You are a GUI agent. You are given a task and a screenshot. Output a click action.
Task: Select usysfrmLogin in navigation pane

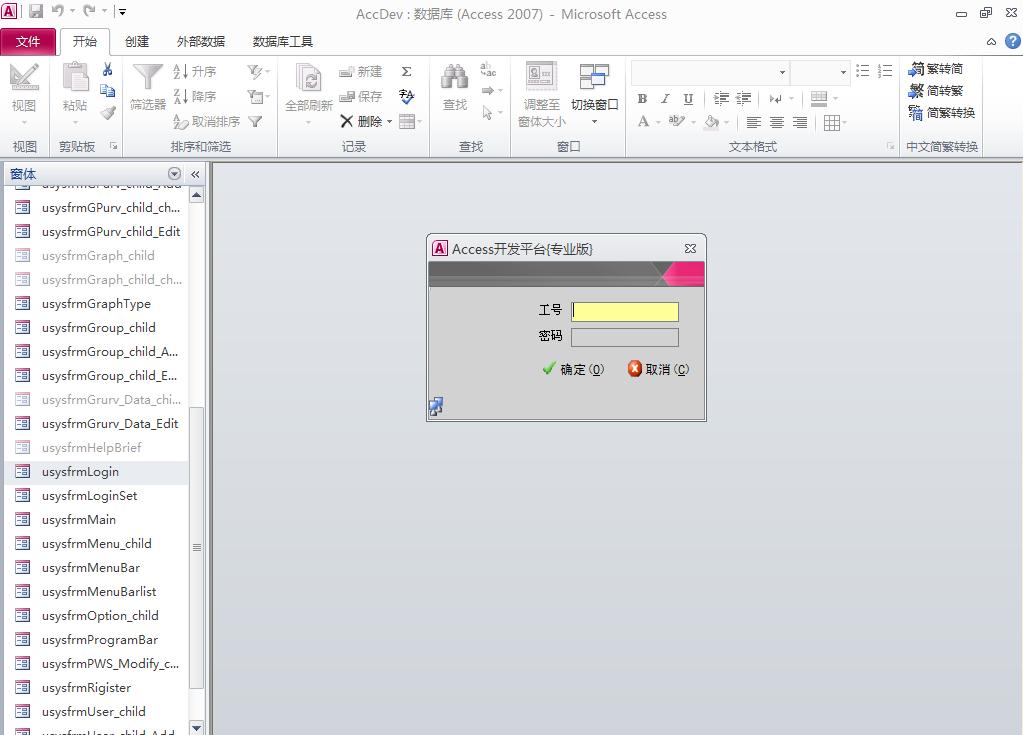pyautogui.click(x=96, y=472)
